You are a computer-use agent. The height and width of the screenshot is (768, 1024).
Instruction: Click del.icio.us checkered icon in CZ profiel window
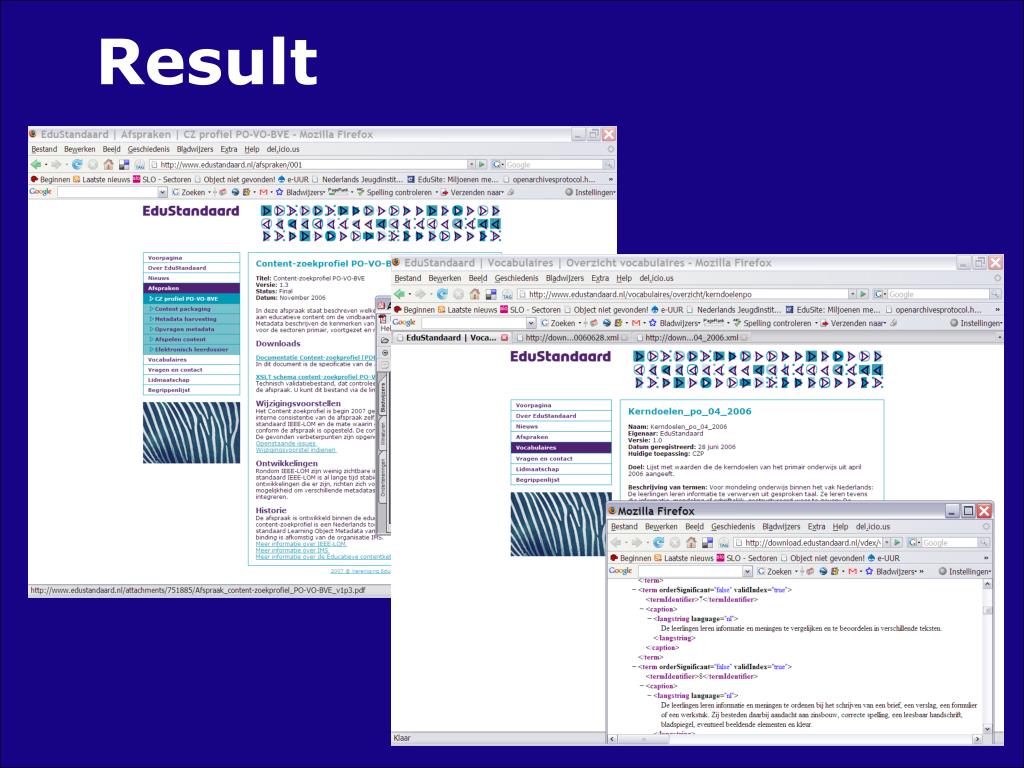coord(123,165)
